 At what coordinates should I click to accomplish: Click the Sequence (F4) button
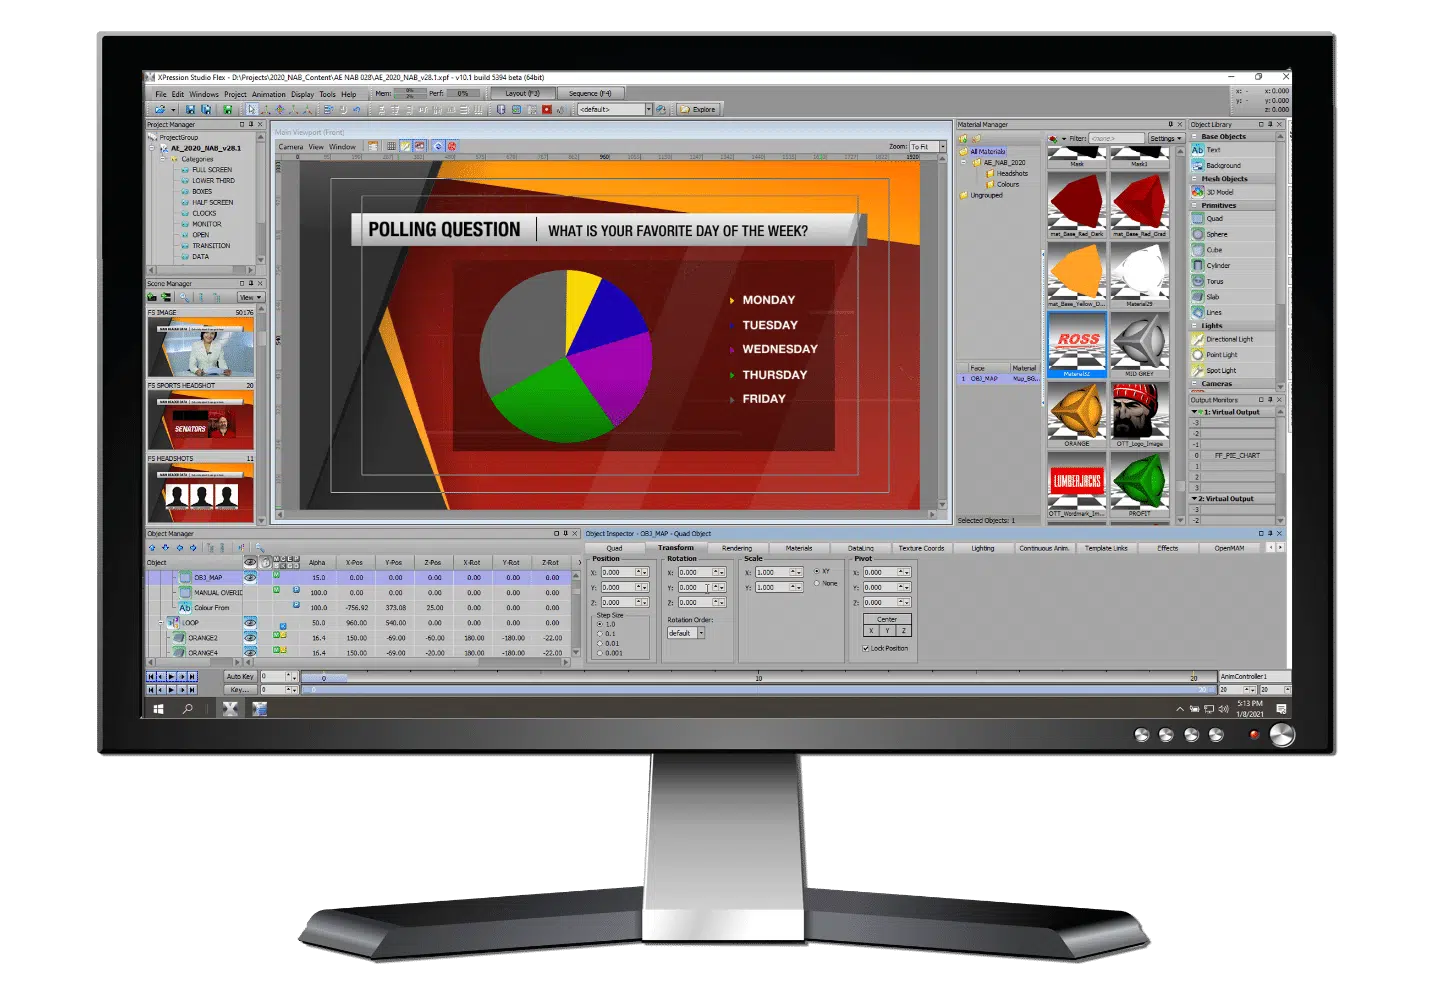click(589, 93)
